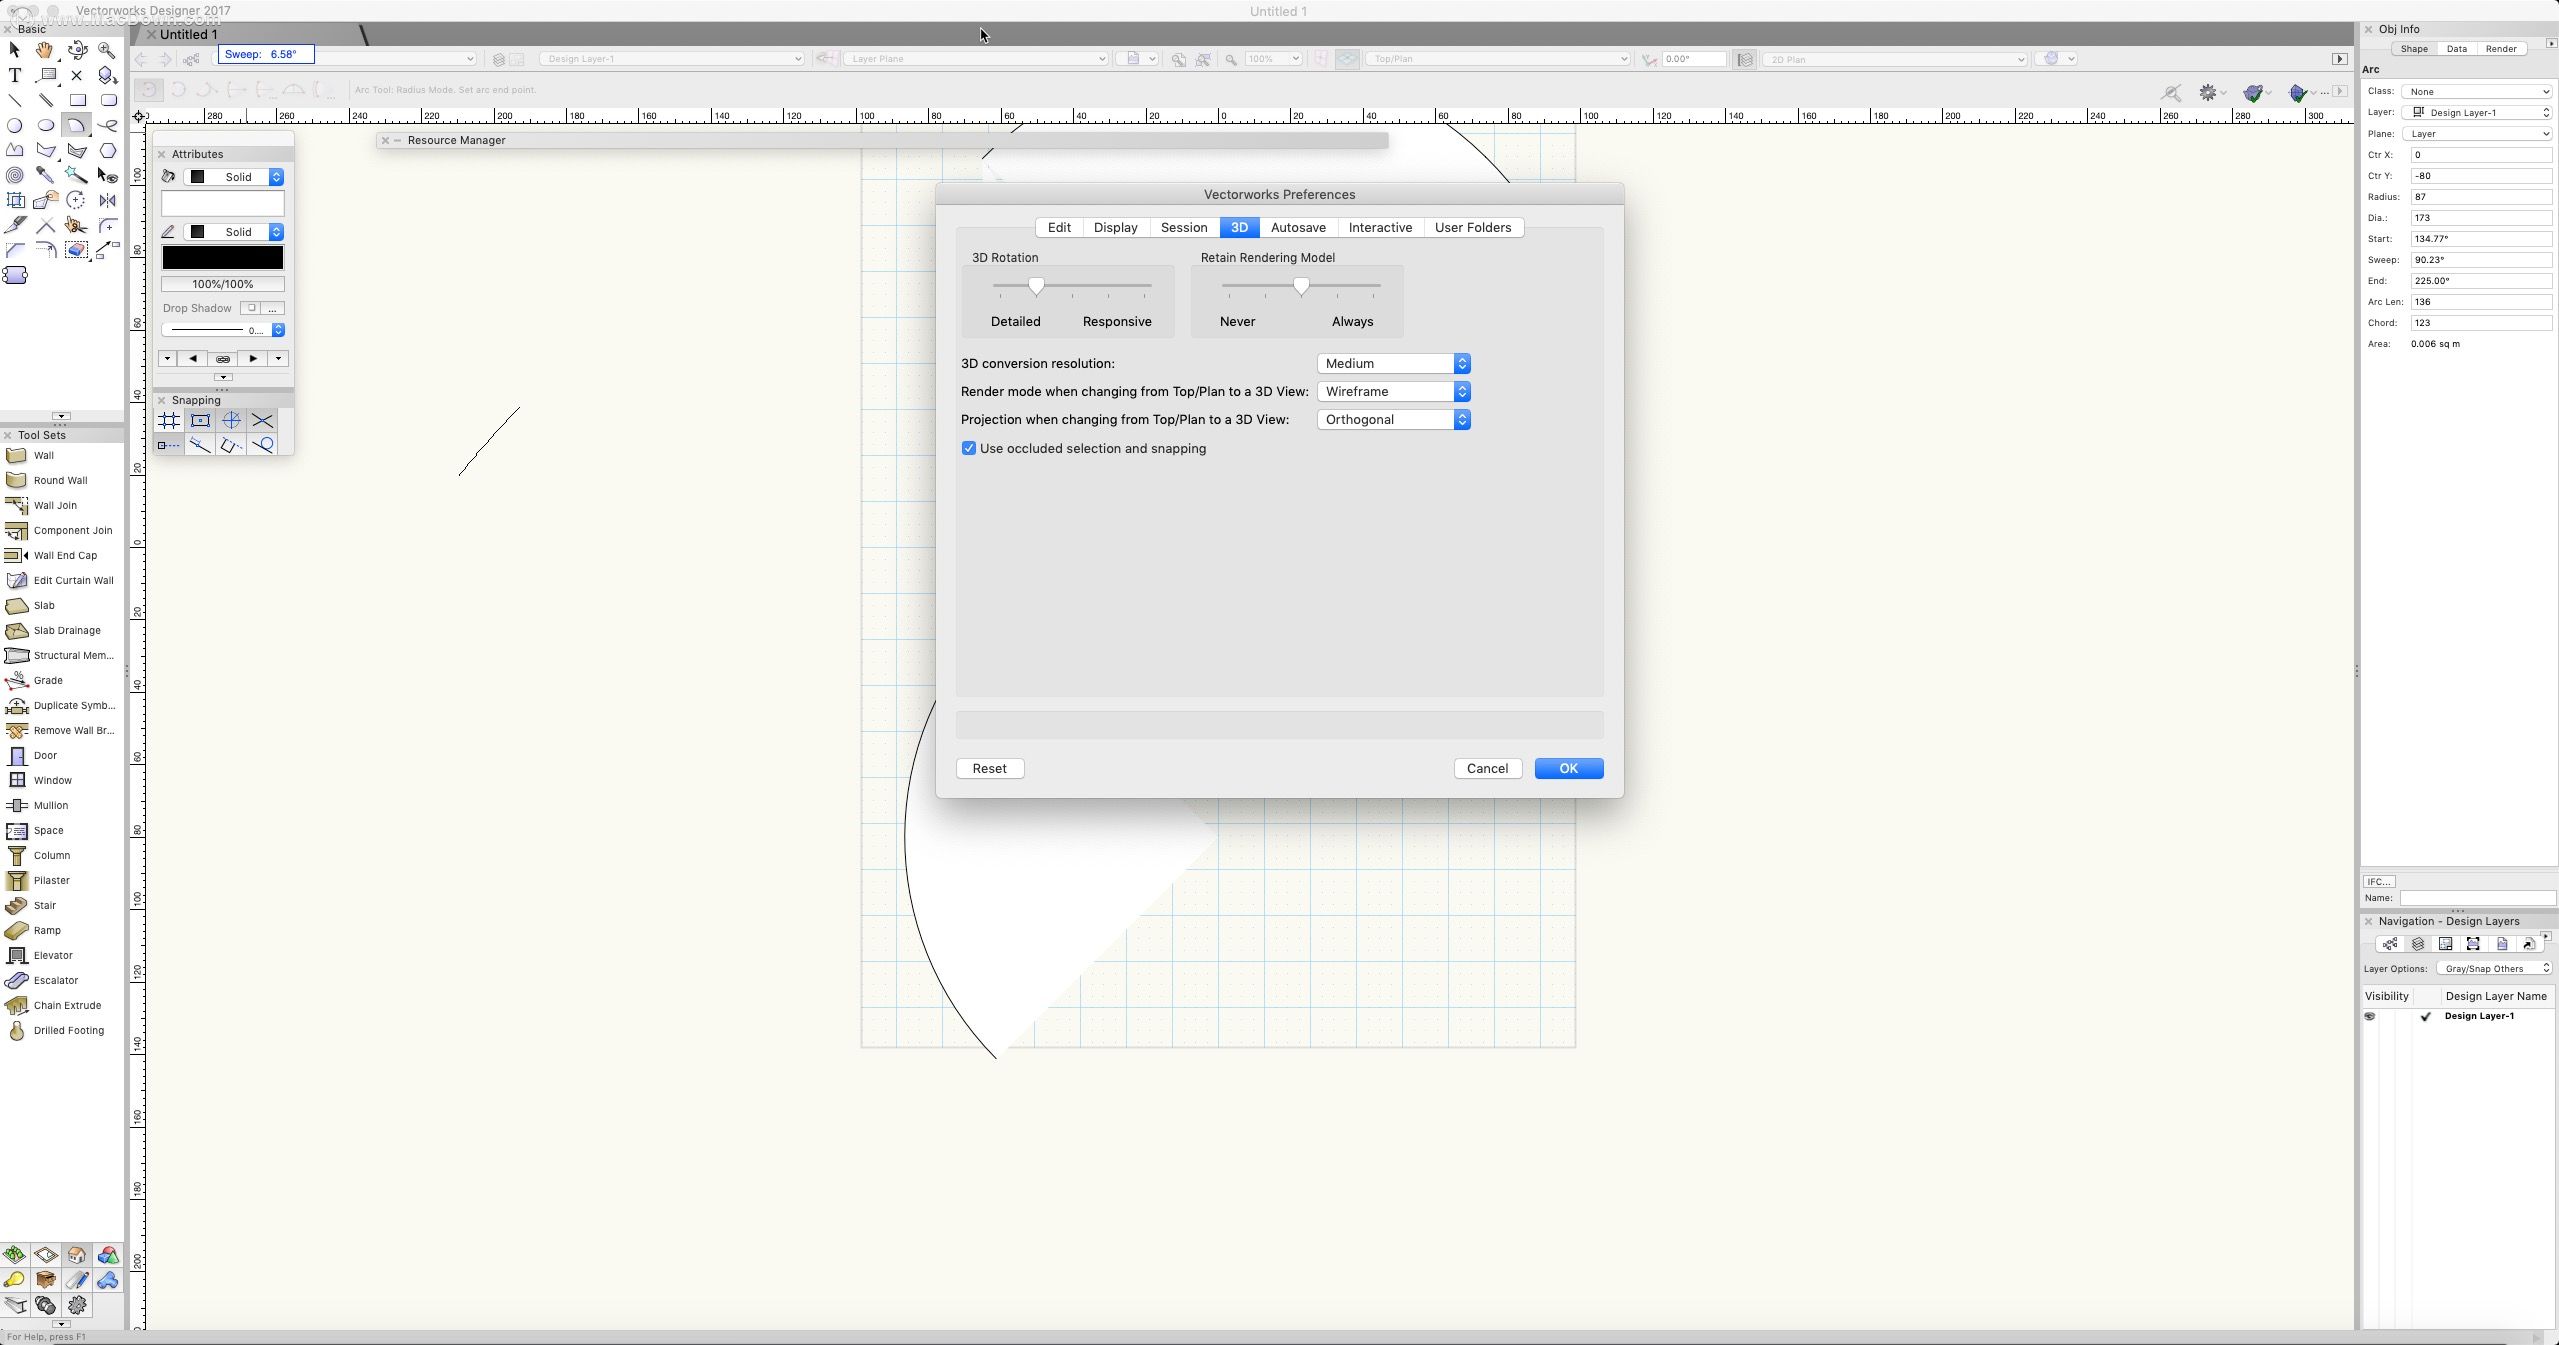Select the Door tool in sidebar
This screenshot has height=1345, width=2559.
46,755
